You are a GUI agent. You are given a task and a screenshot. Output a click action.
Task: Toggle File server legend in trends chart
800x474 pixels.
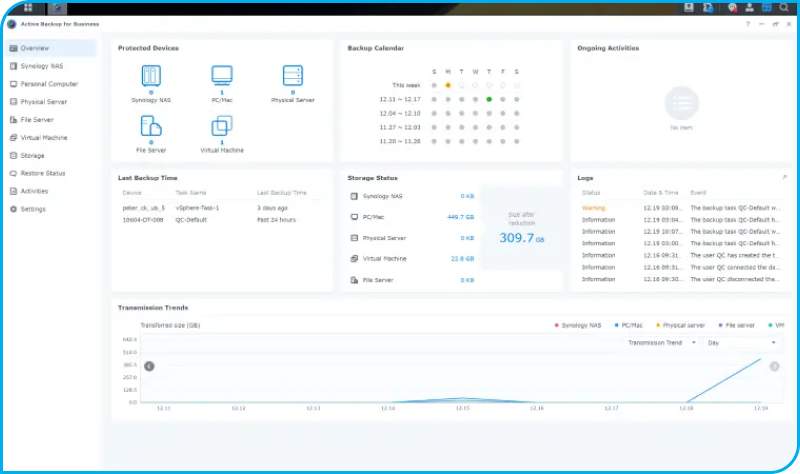point(736,325)
